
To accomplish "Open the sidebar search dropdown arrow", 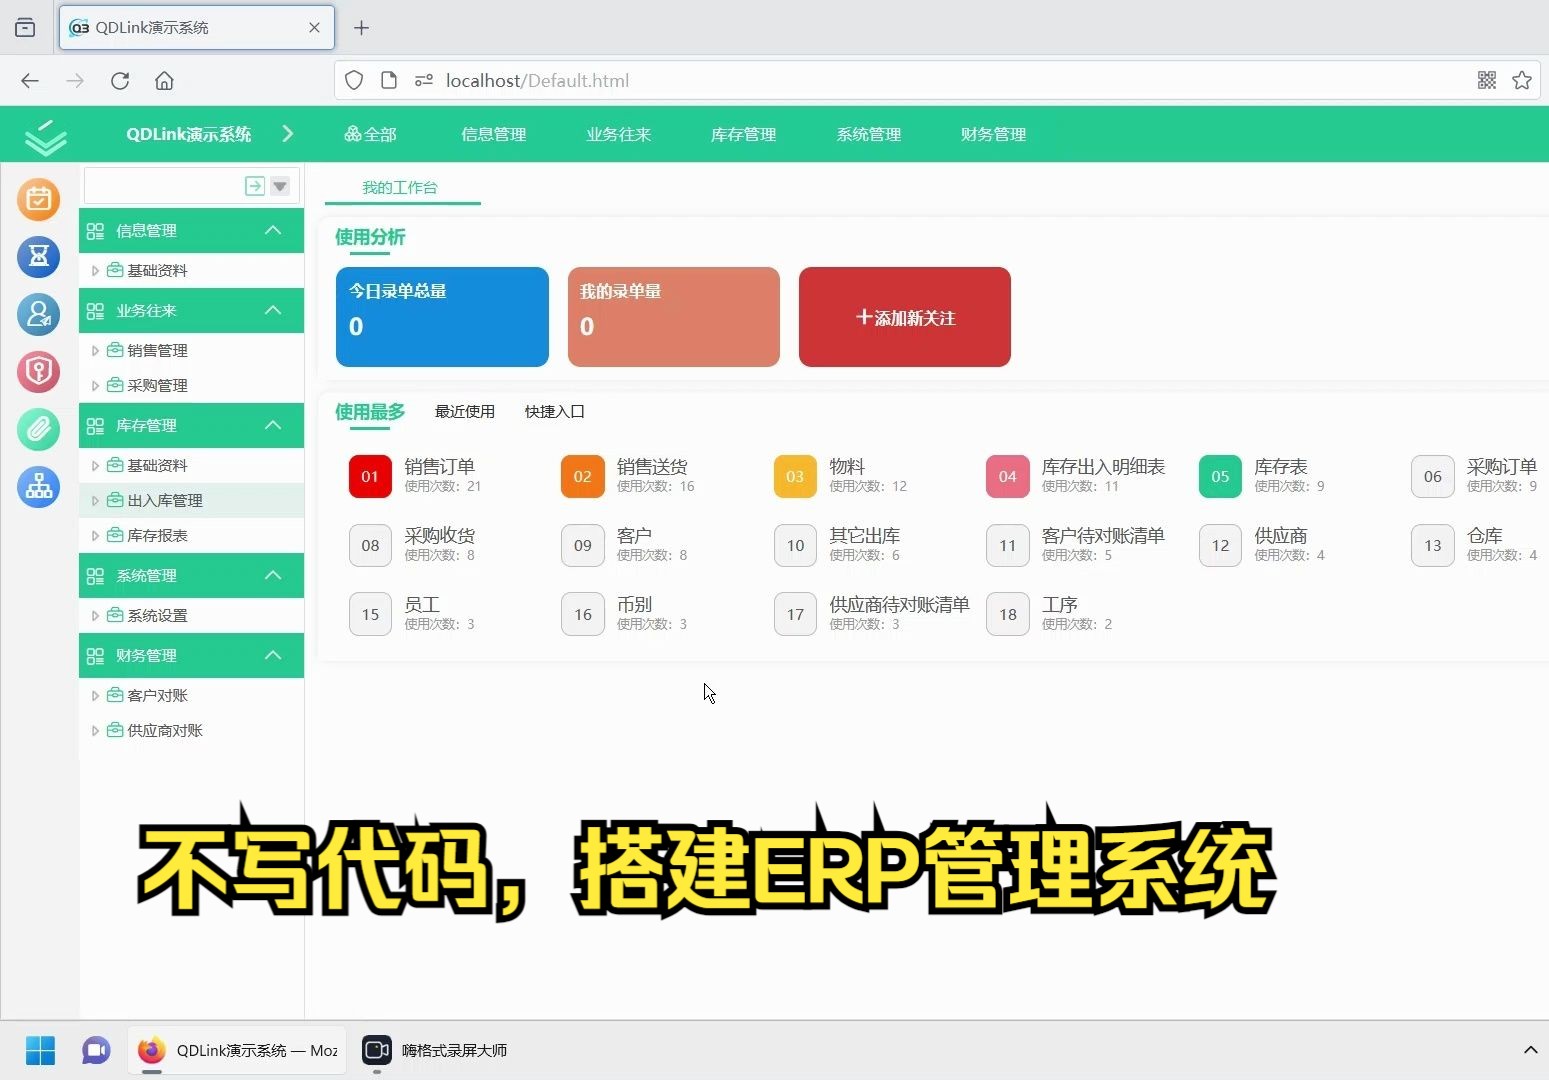I will [280, 186].
